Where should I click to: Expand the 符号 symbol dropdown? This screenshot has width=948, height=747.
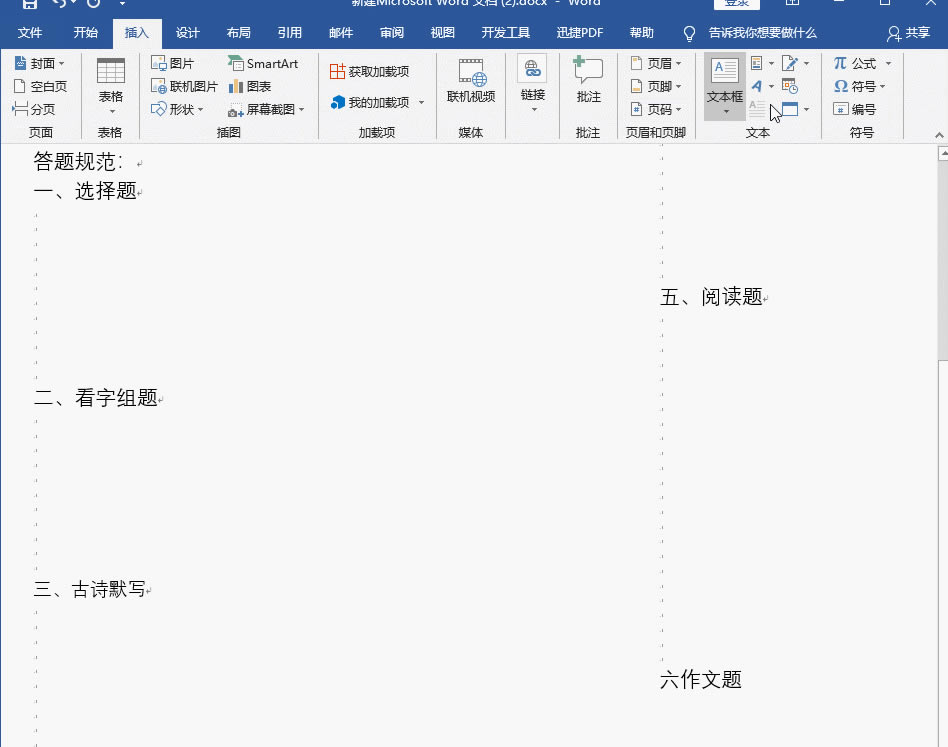click(x=860, y=87)
